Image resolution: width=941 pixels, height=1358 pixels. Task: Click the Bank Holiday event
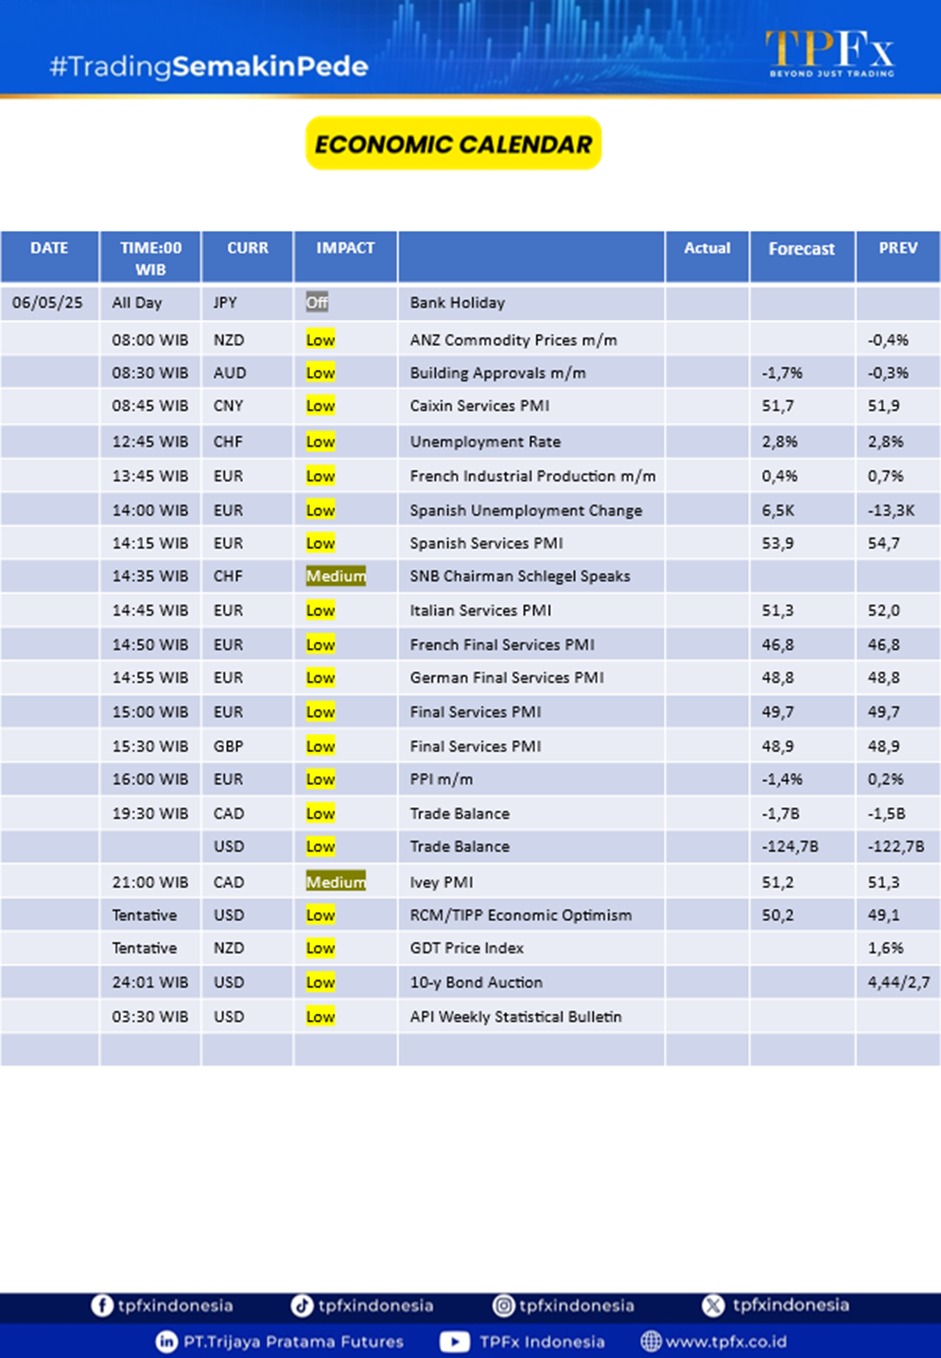(457, 302)
